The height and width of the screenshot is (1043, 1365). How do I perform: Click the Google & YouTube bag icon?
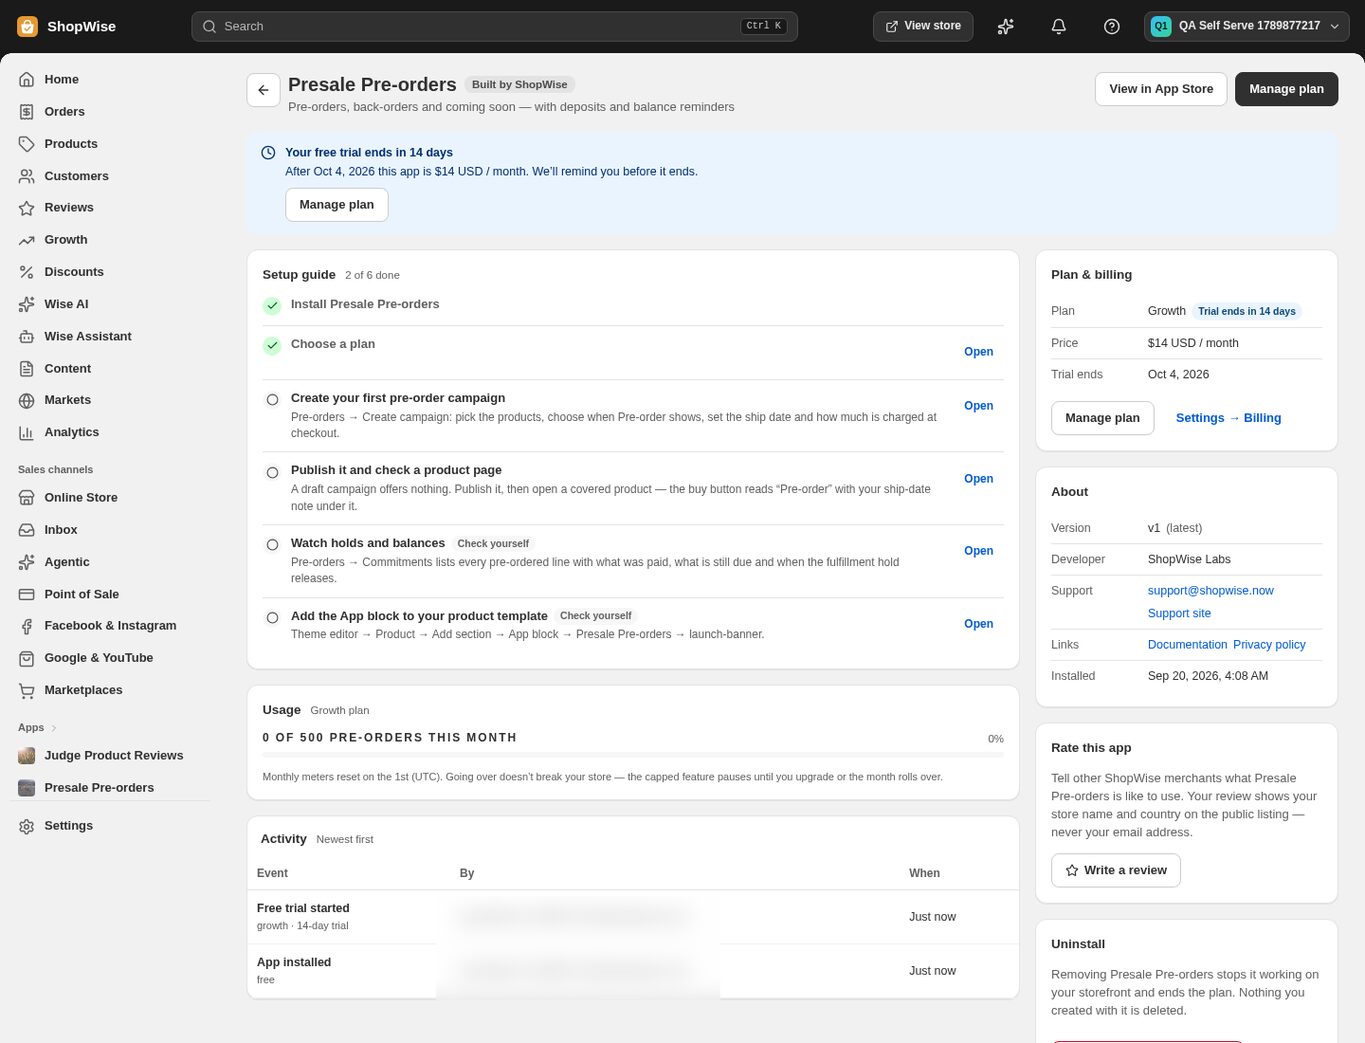tap(27, 658)
